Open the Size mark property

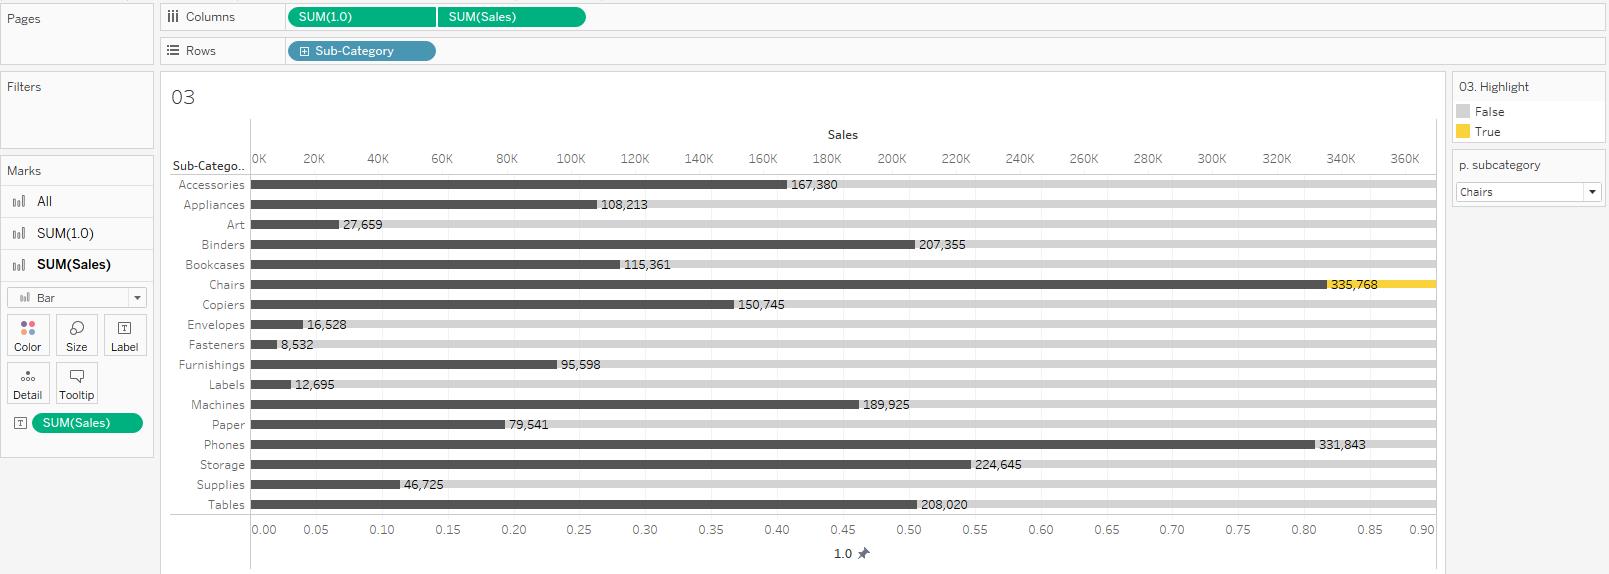[x=77, y=335]
